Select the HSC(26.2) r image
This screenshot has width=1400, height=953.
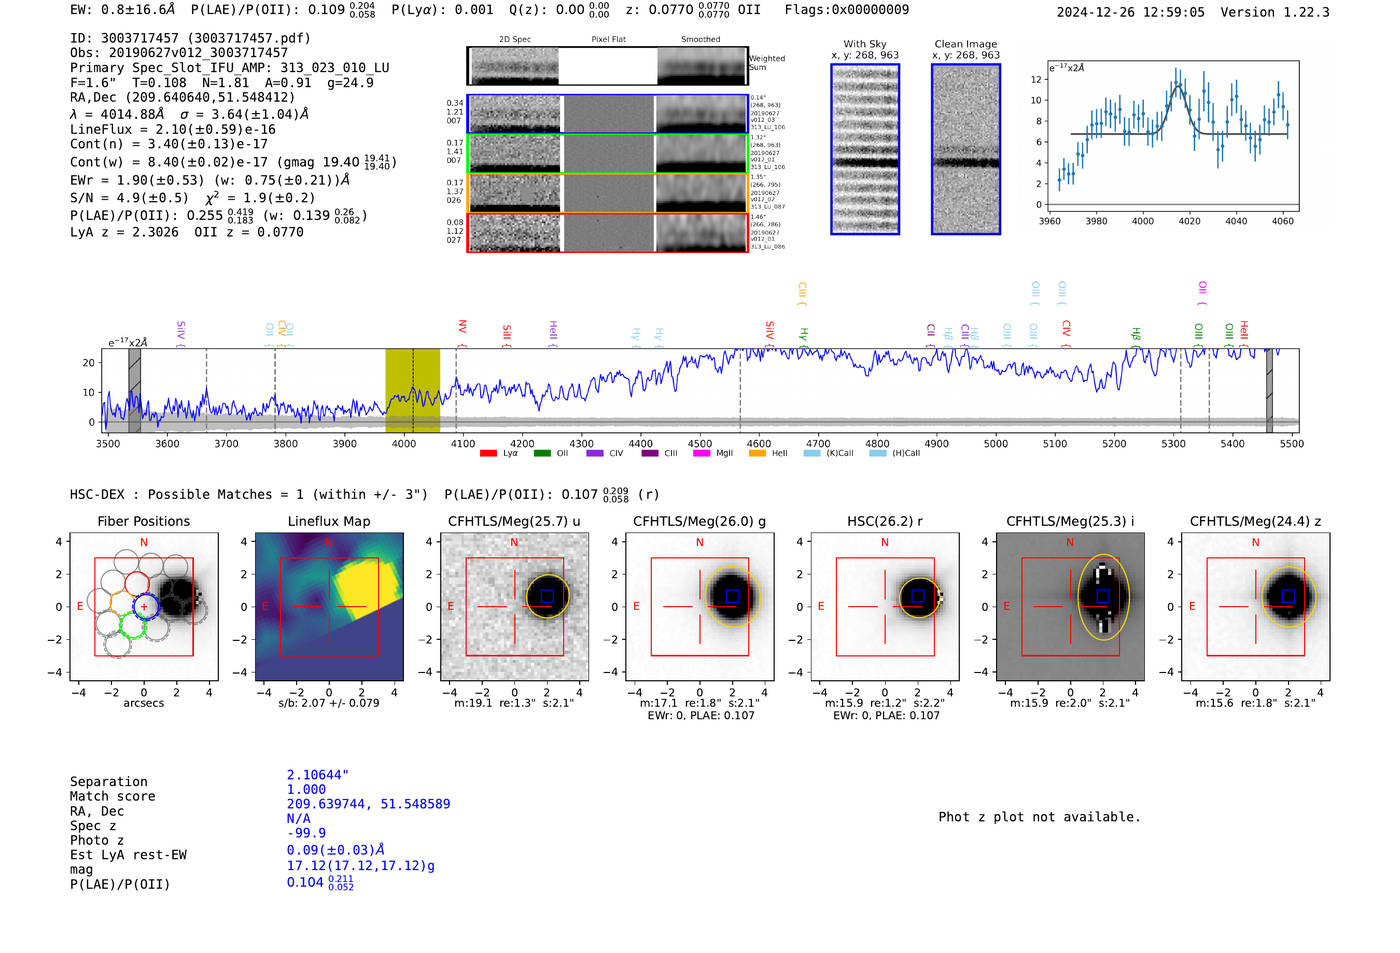pyautogui.click(x=885, y=607)
